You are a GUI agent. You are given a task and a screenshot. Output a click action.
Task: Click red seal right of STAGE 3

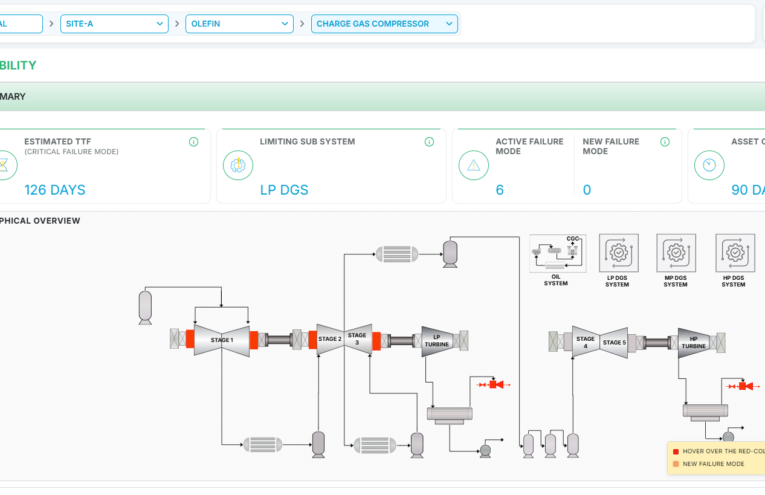pyautogui.click(x=376, y=341)
